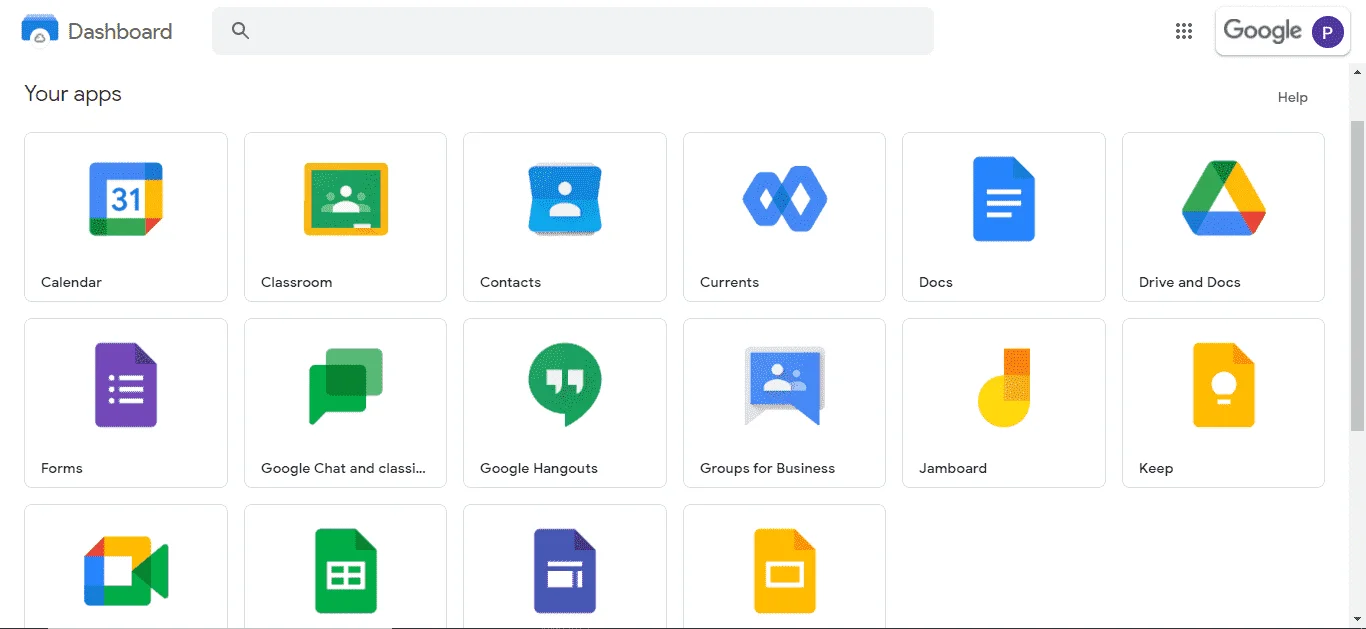The height and width of the screenshot is (629, 1366).
Task: Click the Your apps heading
Action: click(x=73, y=94)
